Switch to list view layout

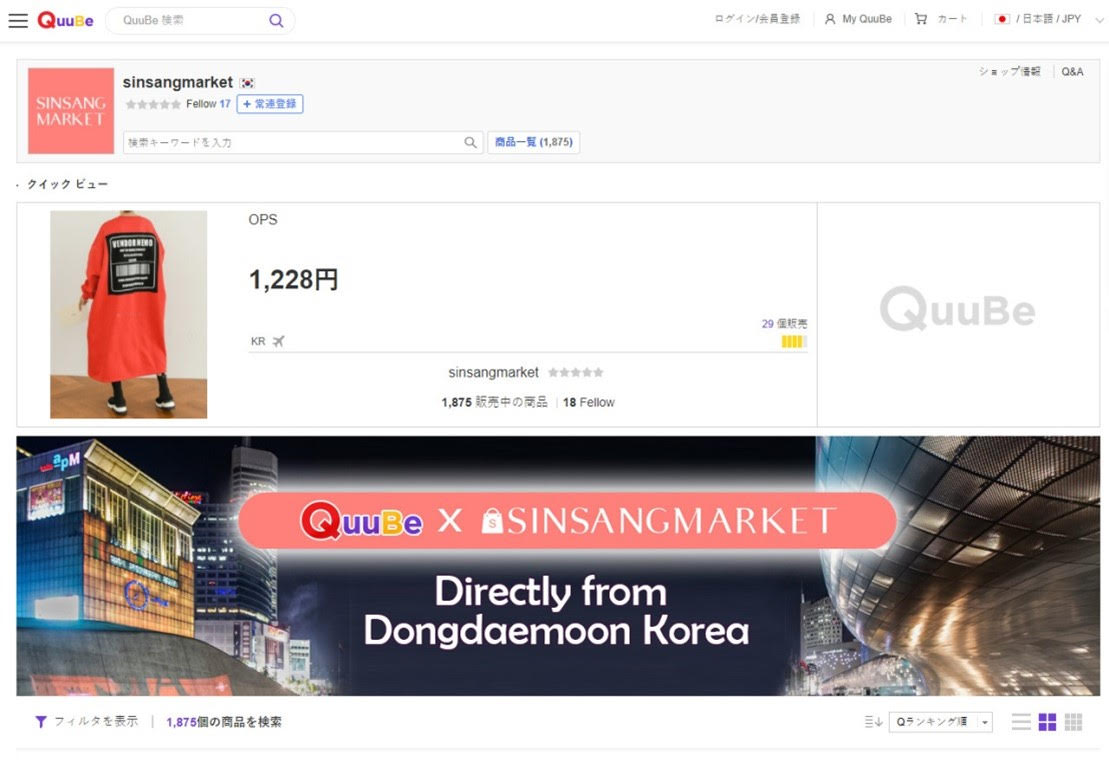pos(1021,722)
